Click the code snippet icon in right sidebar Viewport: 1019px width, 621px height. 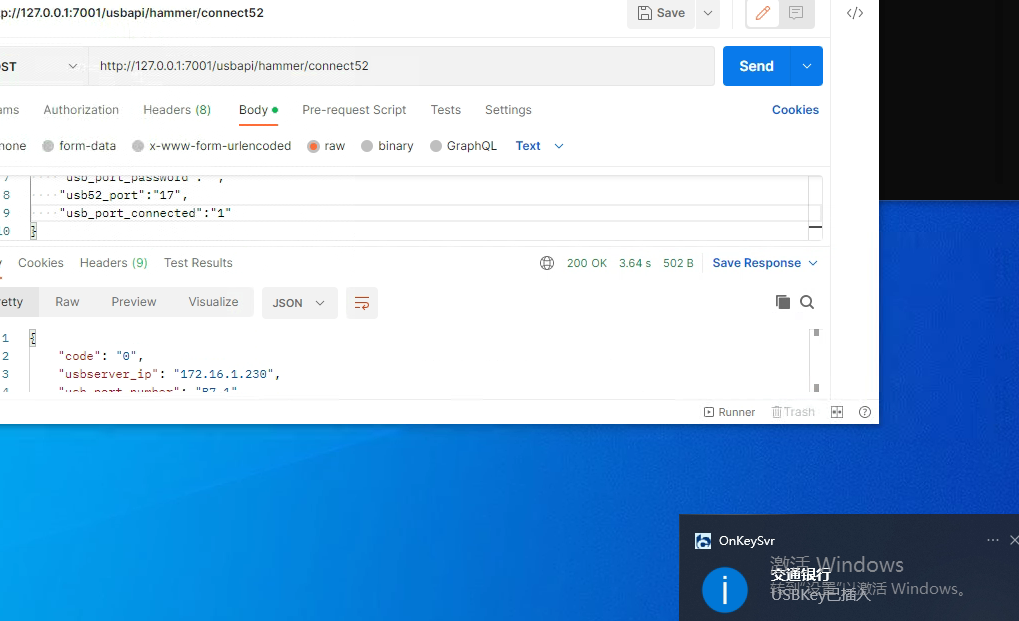click(x=855, y=13)
